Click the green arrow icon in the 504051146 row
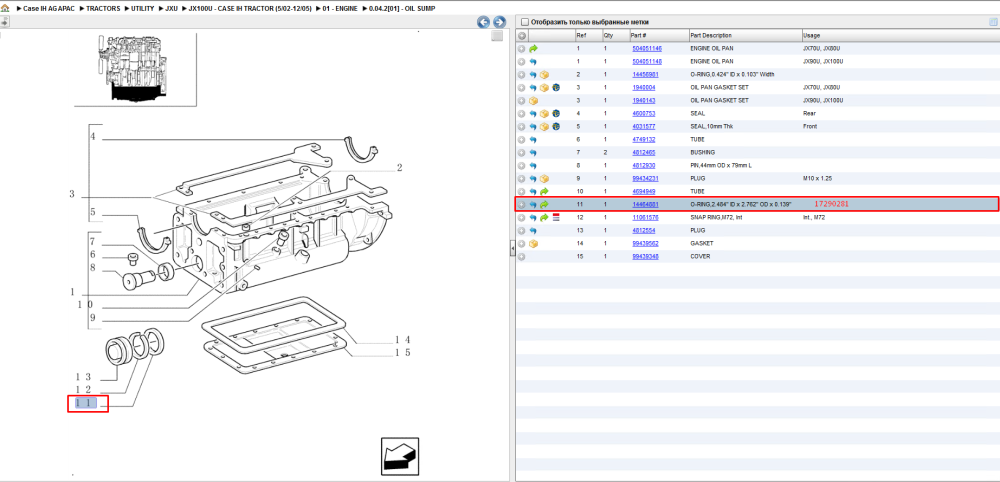1000x482 pixels. click(534, 48)
